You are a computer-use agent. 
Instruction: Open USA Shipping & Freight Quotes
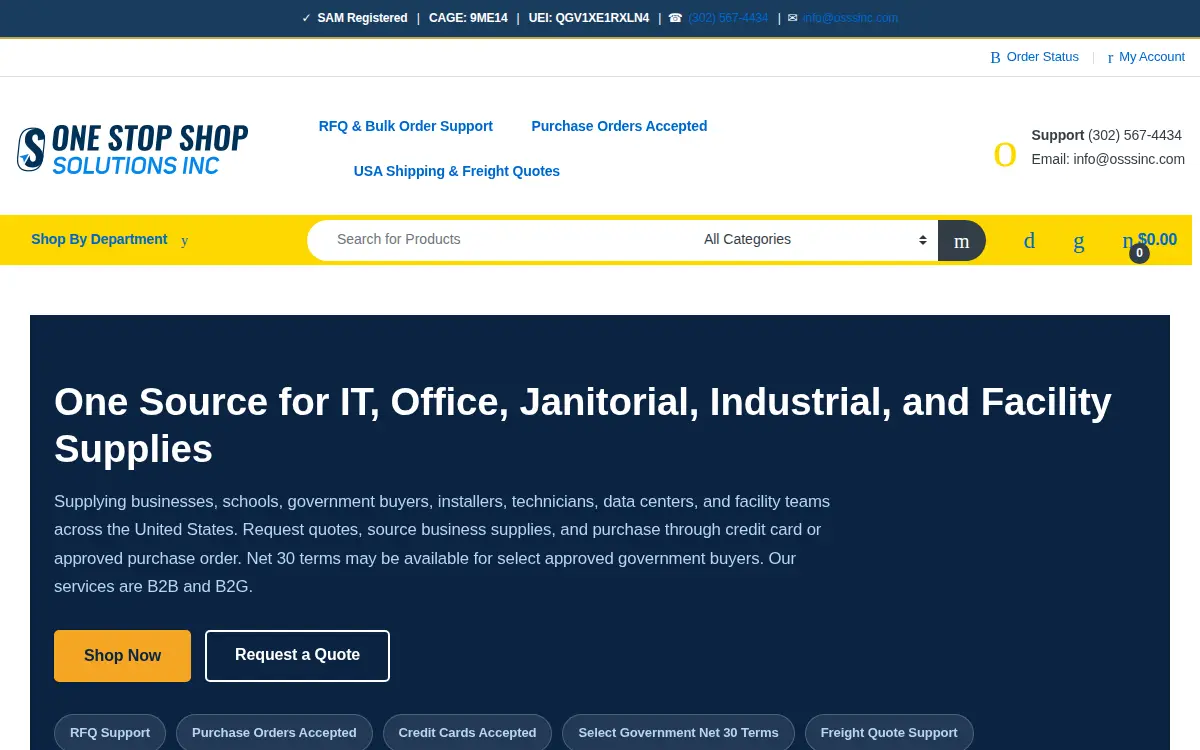457,171
